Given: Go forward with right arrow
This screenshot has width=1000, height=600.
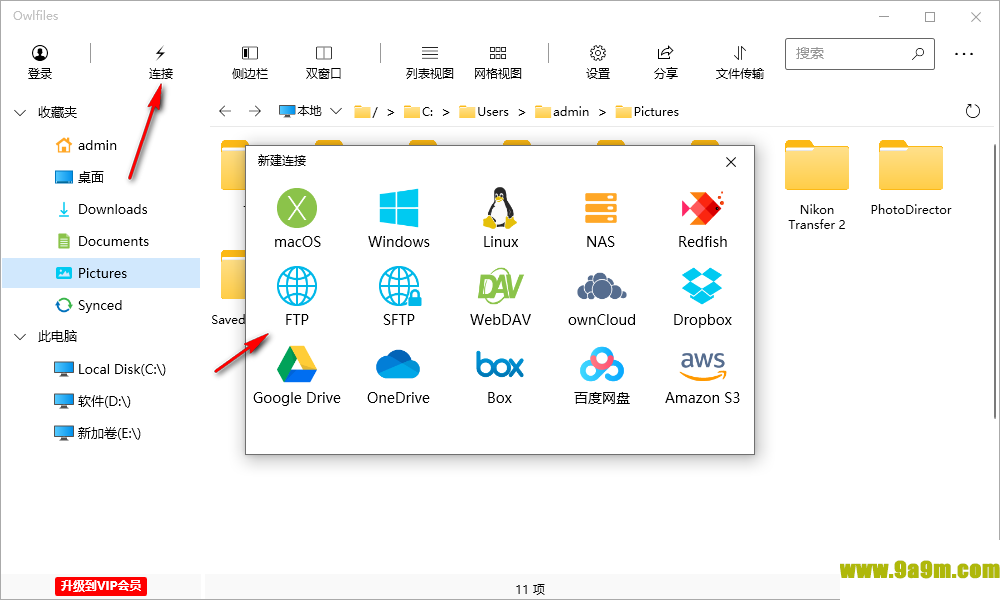Looking at the screenshot, I should pos(255,112).
